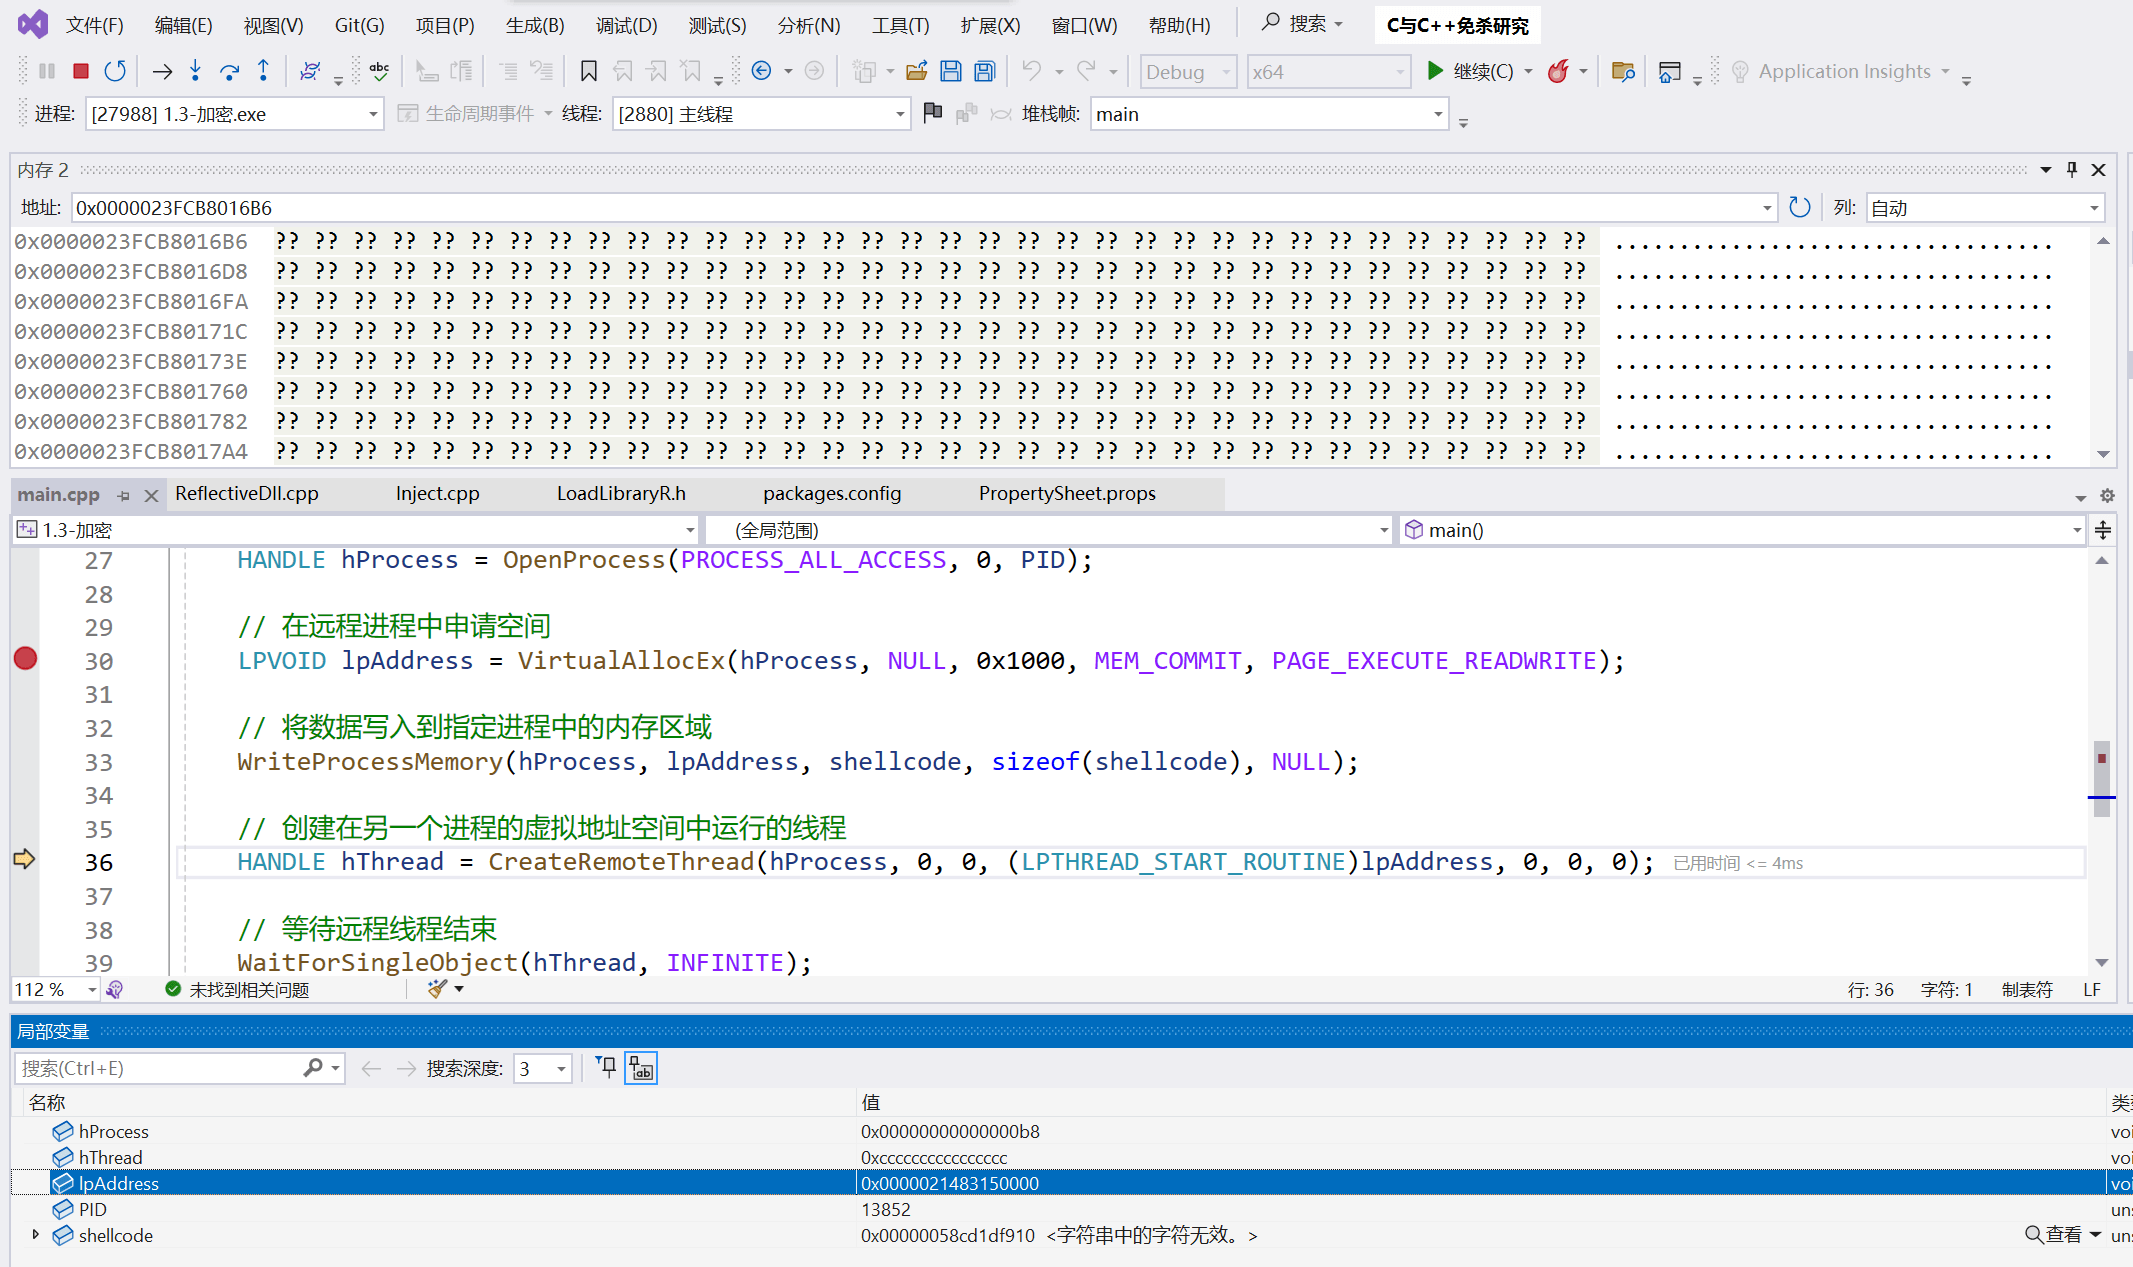Toggle breakpoint on line 30
The image size is (2133, 1267).
click(25, 659)
